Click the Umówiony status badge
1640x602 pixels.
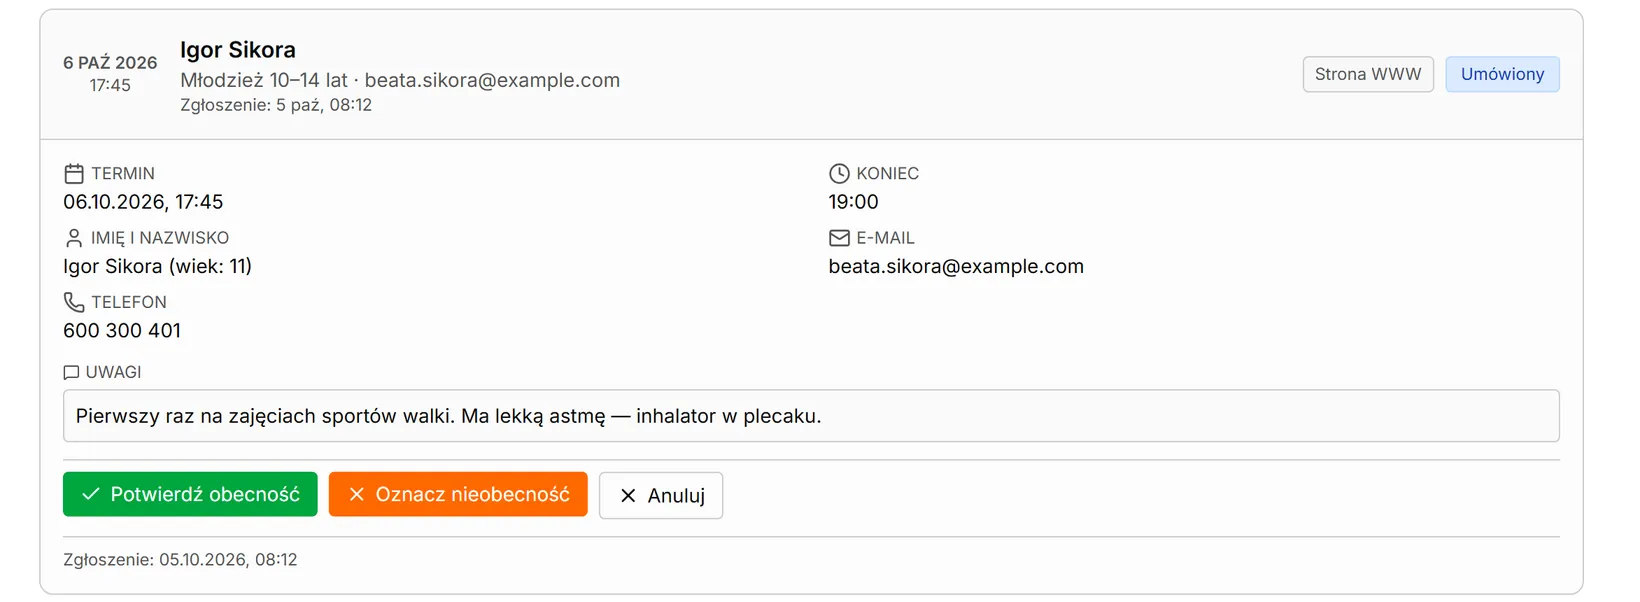[1502, 74]
